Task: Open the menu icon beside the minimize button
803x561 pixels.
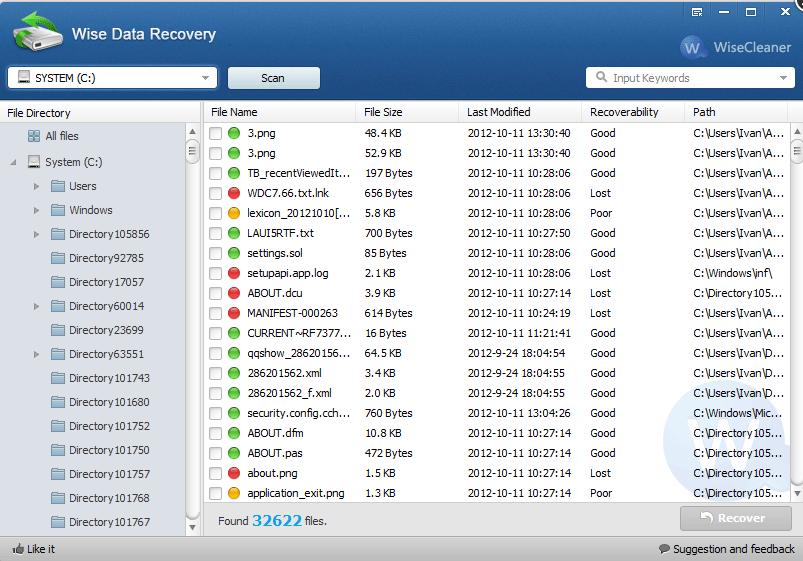Action: coord(697,12)
